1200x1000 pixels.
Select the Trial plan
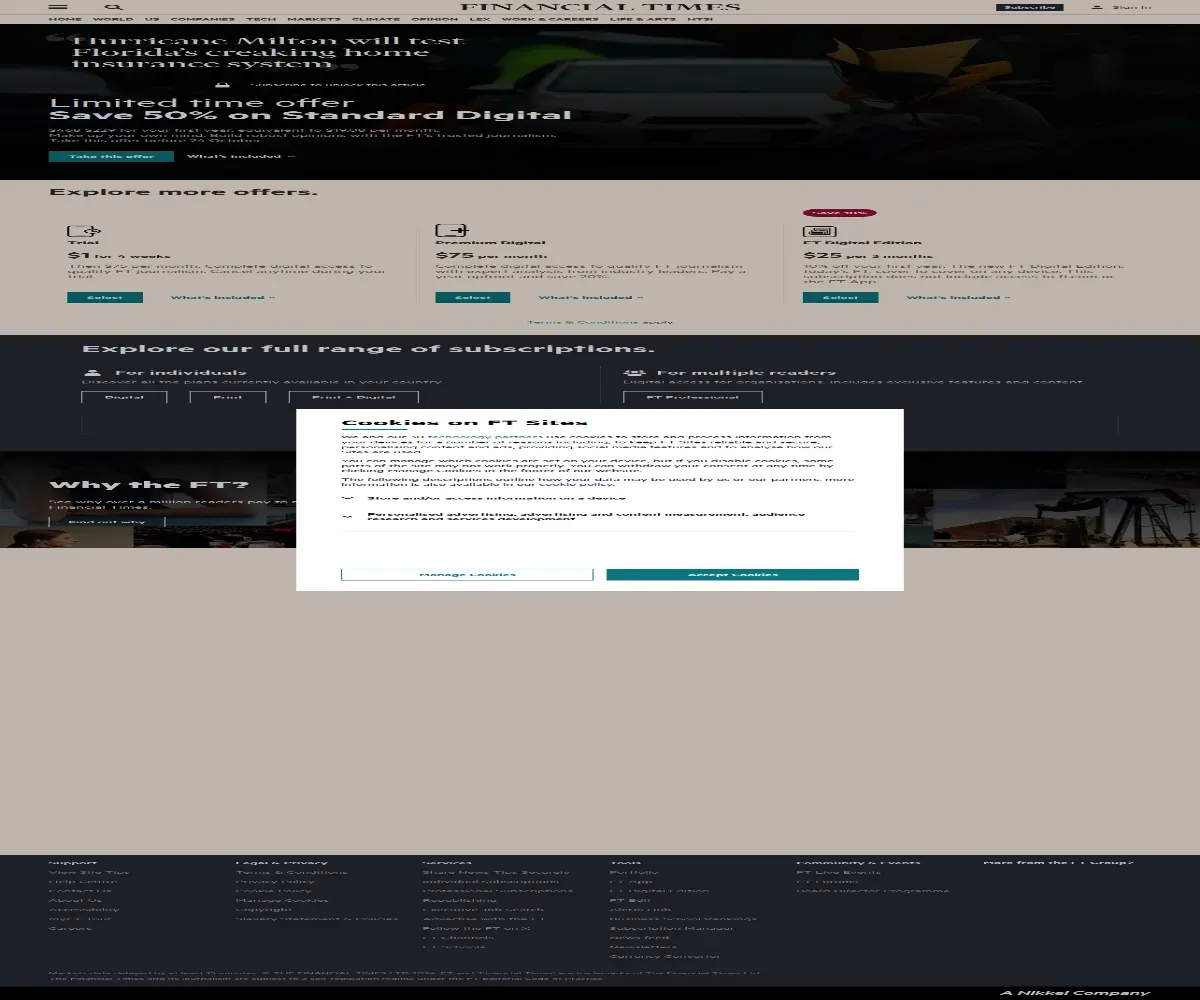click(105, 297)
